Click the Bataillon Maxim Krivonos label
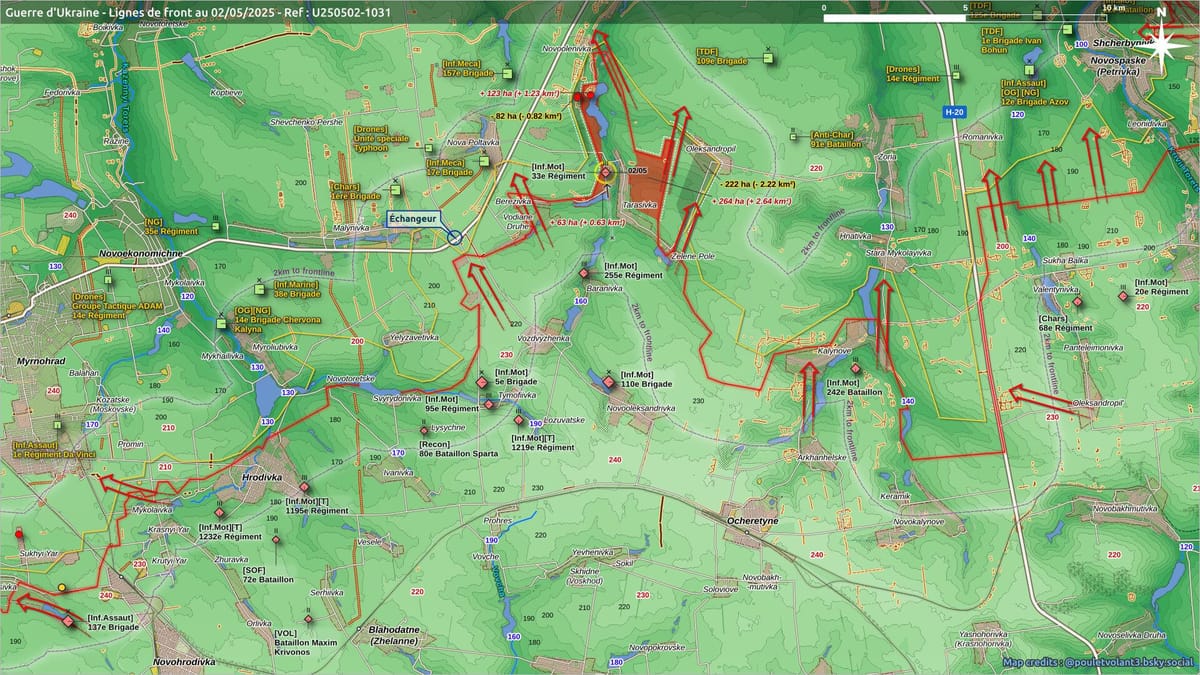This screenshot has height=675, width=1200. tap(306, 645)
